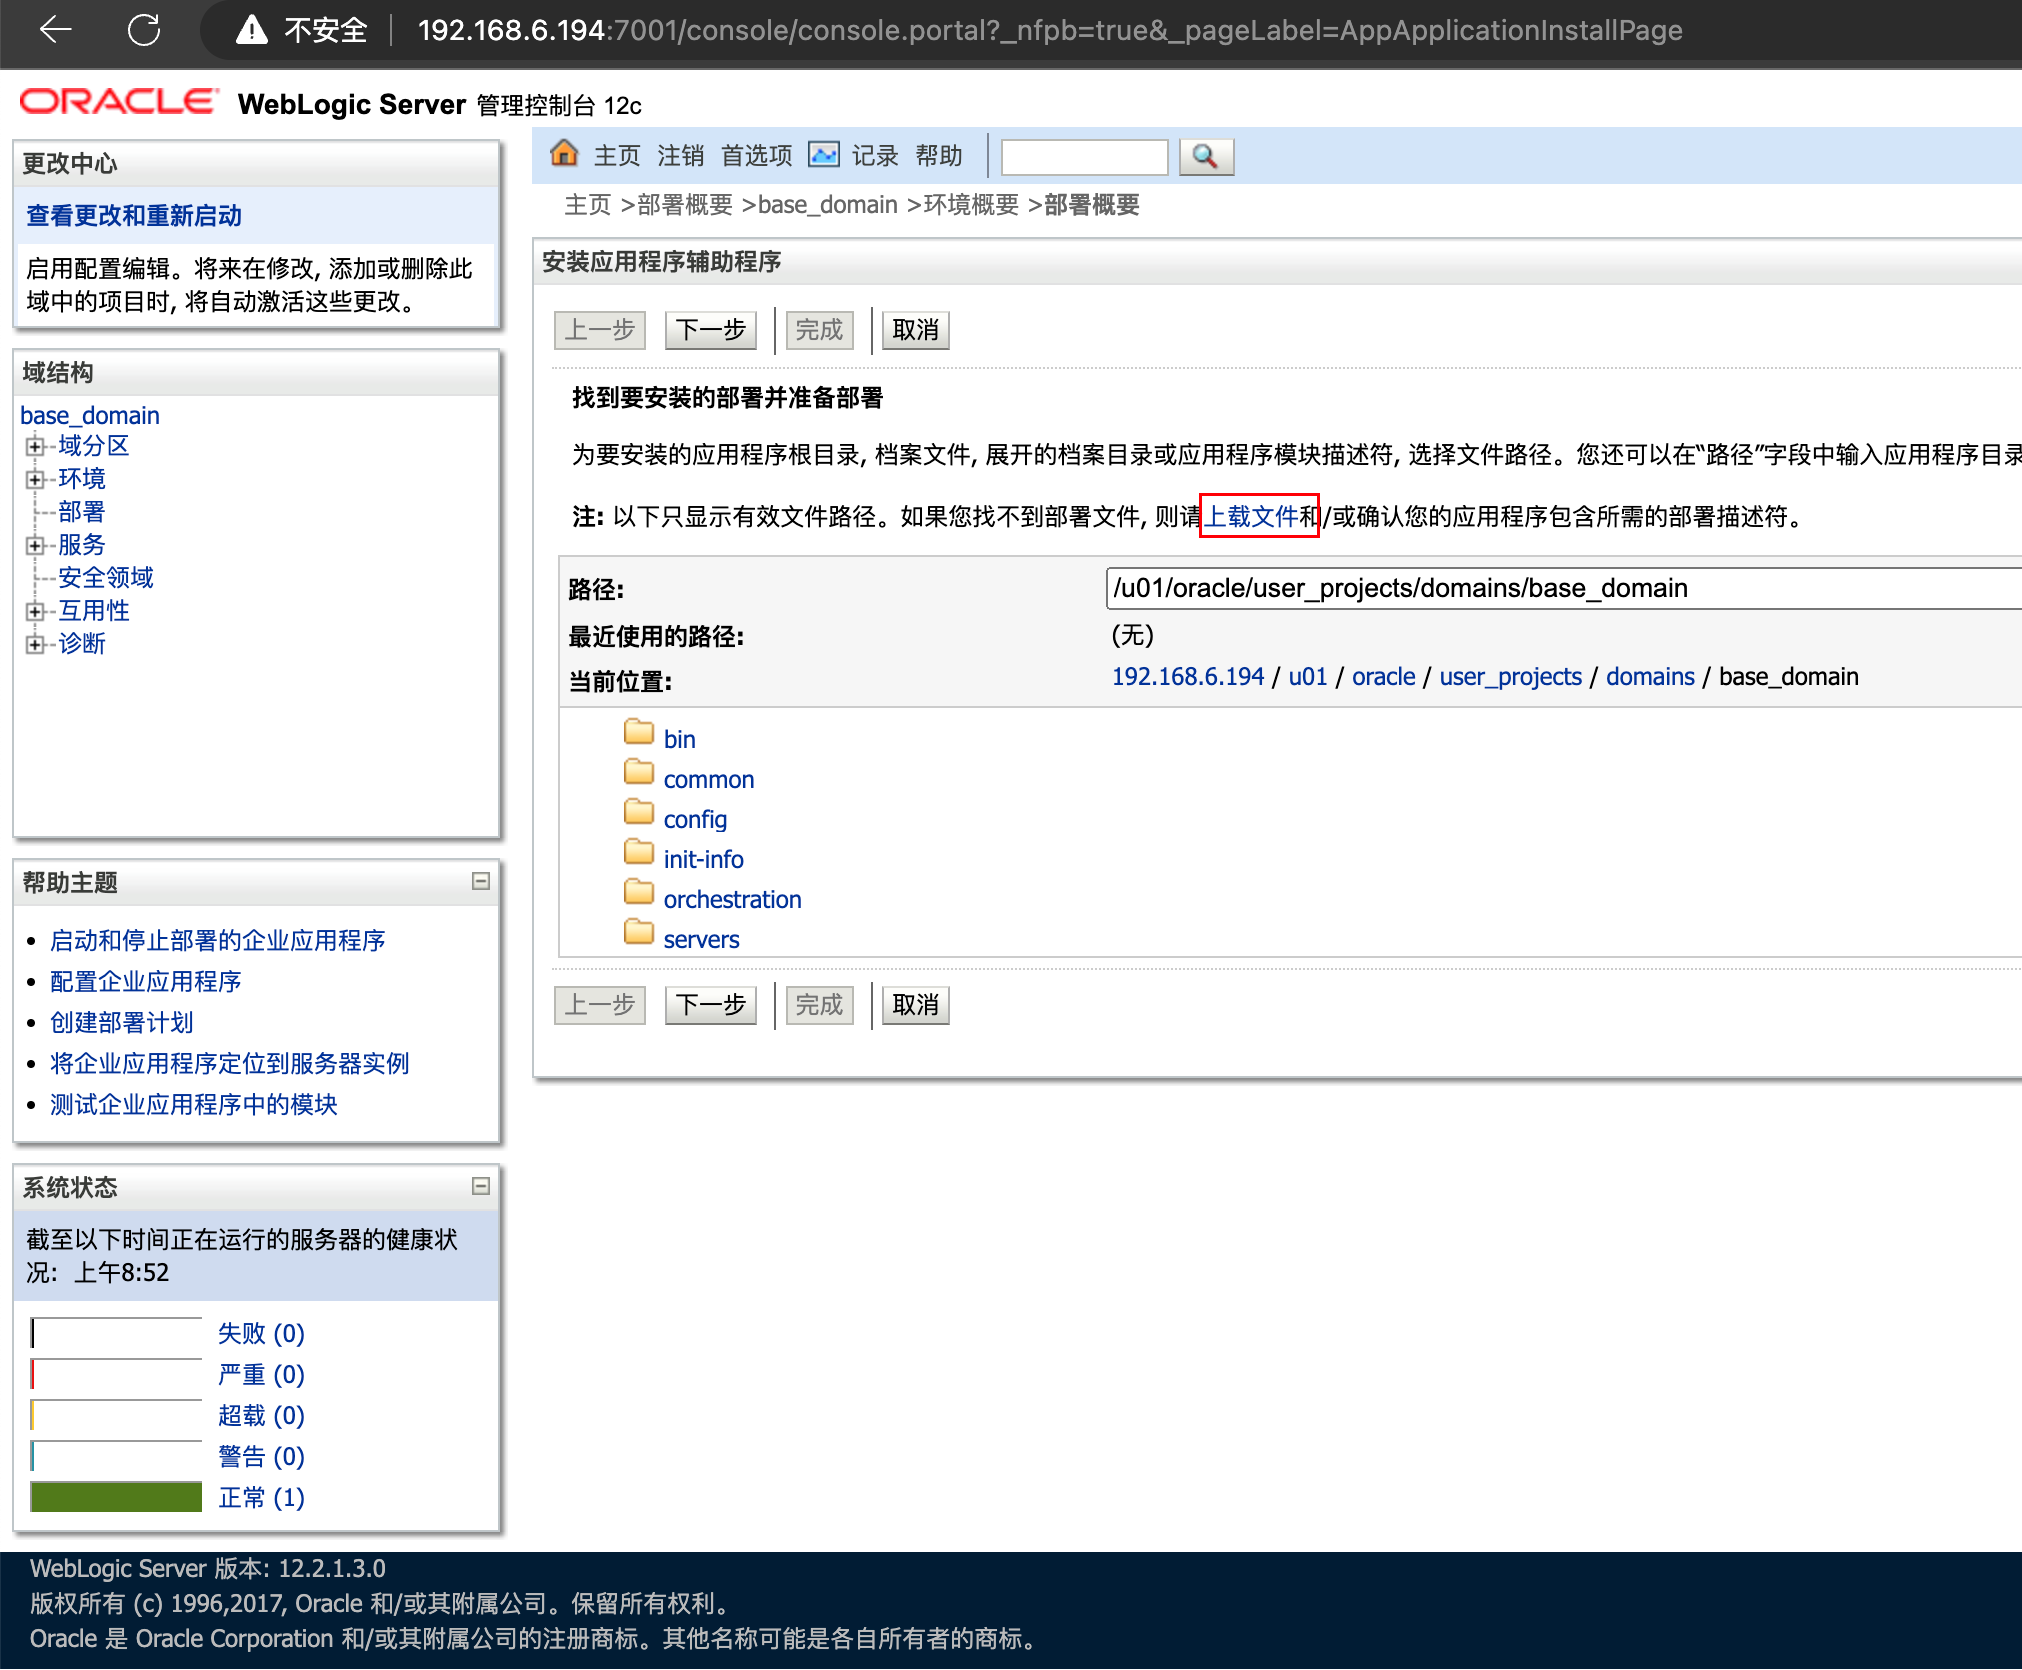Expand the 诊断 tree node

tap(35, 644)
